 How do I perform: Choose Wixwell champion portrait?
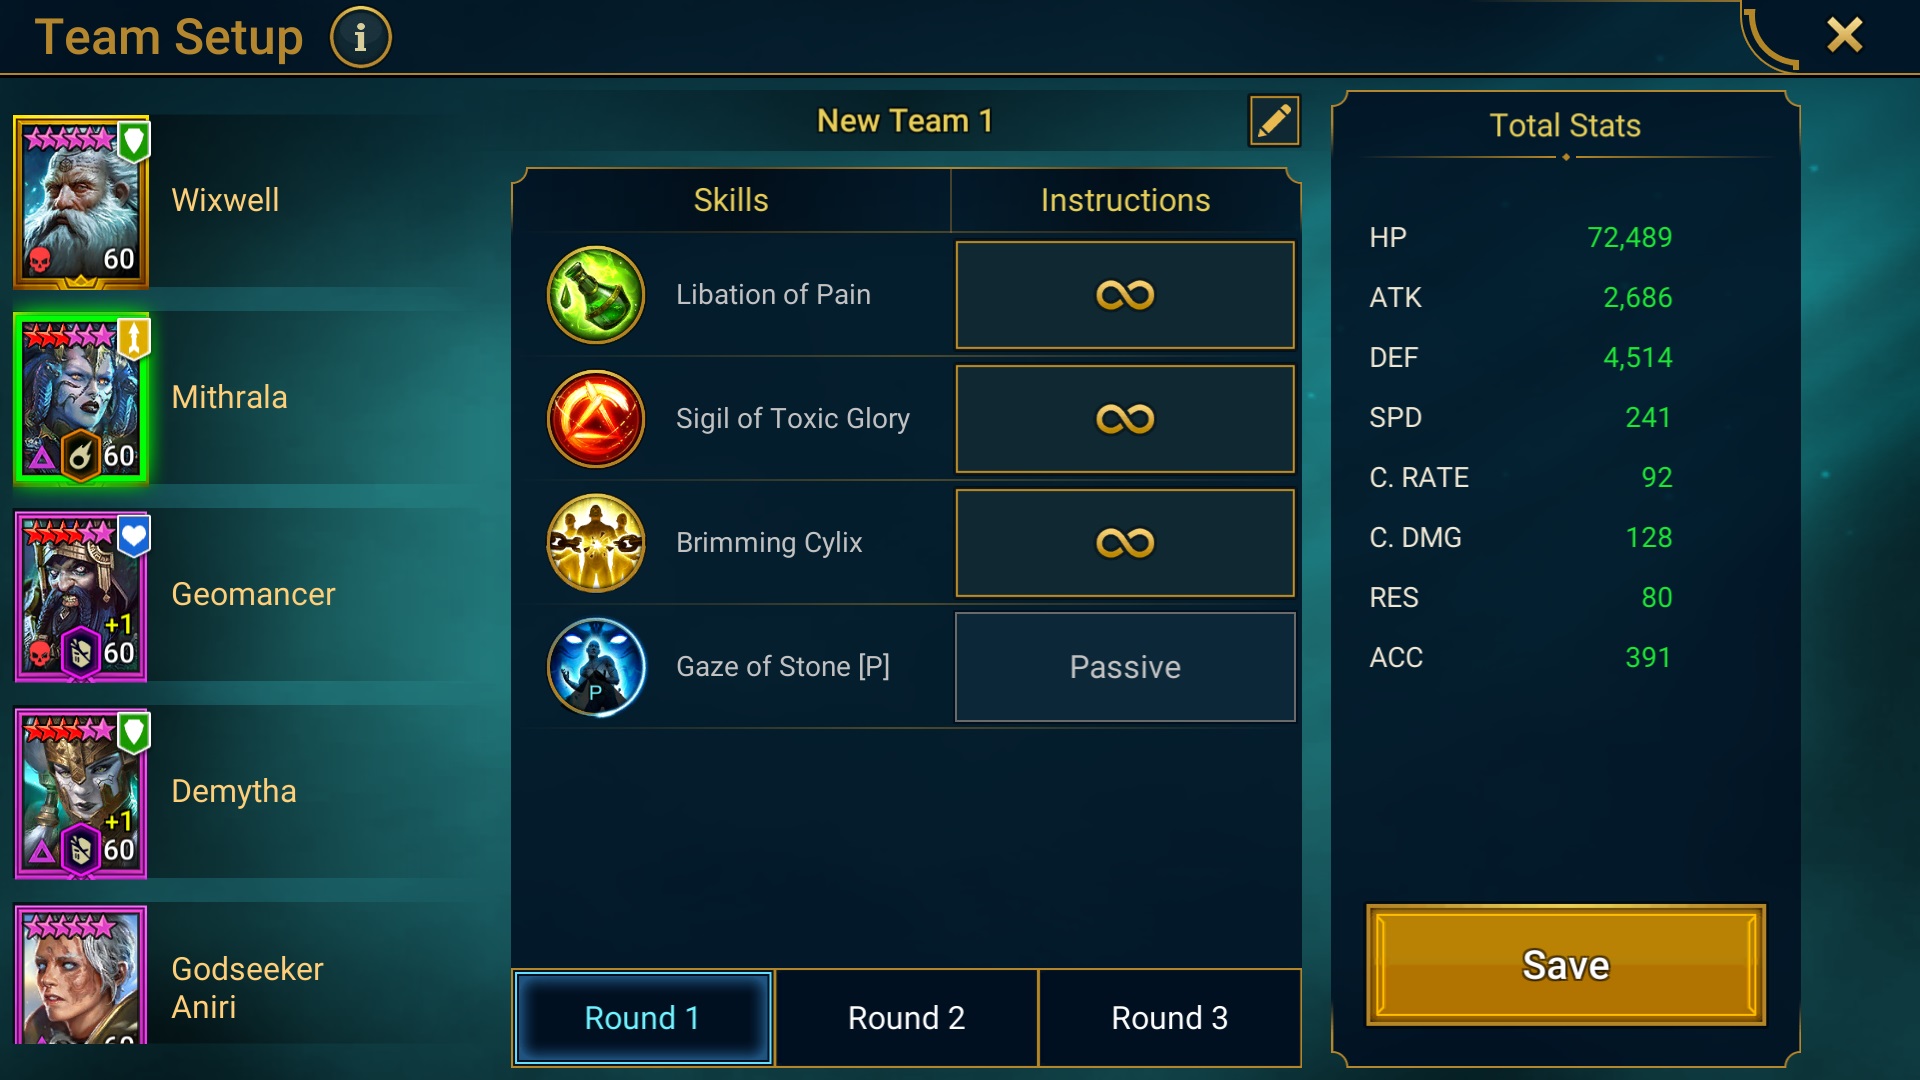click(x=81, y=201)
